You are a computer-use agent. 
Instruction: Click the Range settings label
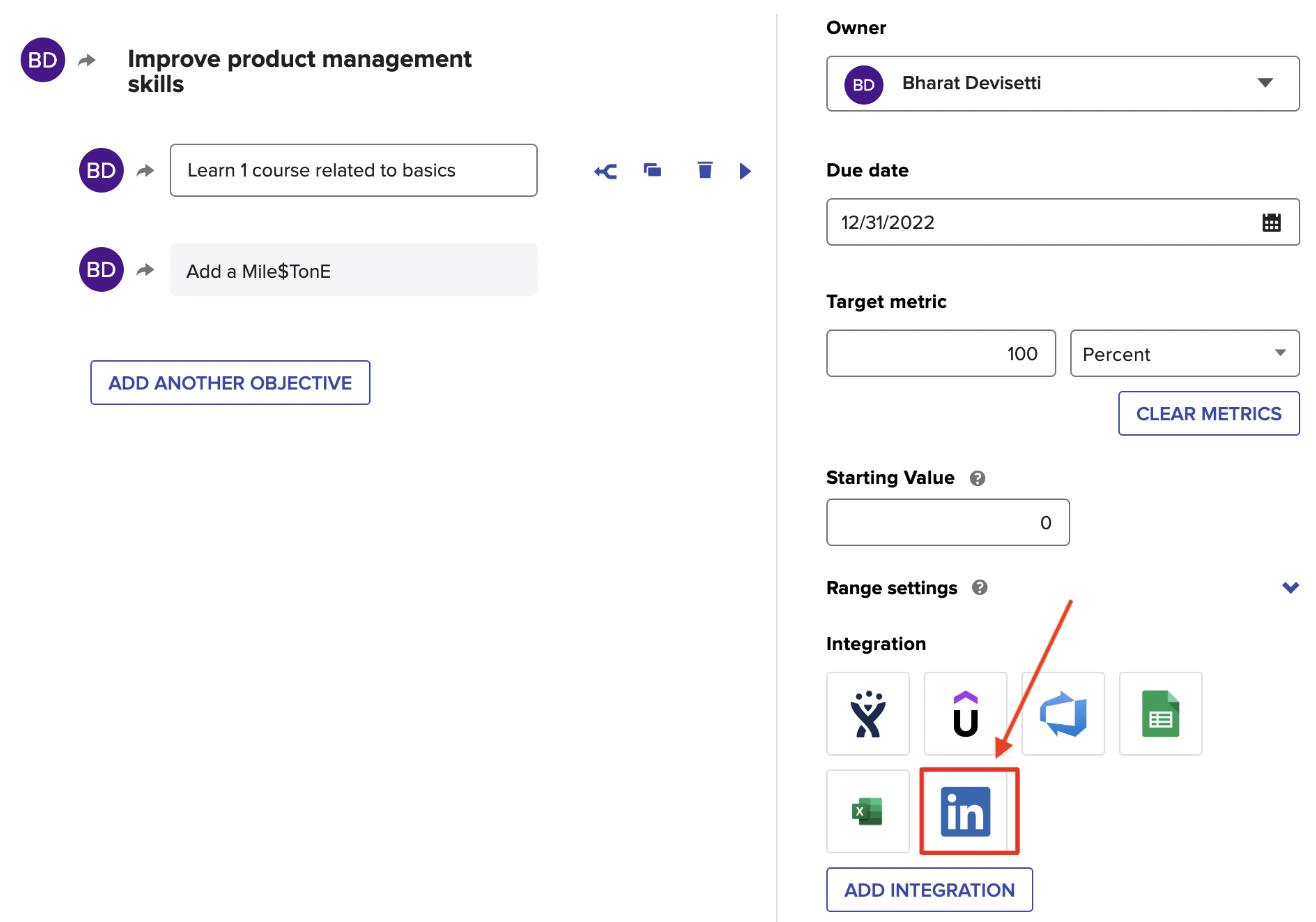point(892,588)
